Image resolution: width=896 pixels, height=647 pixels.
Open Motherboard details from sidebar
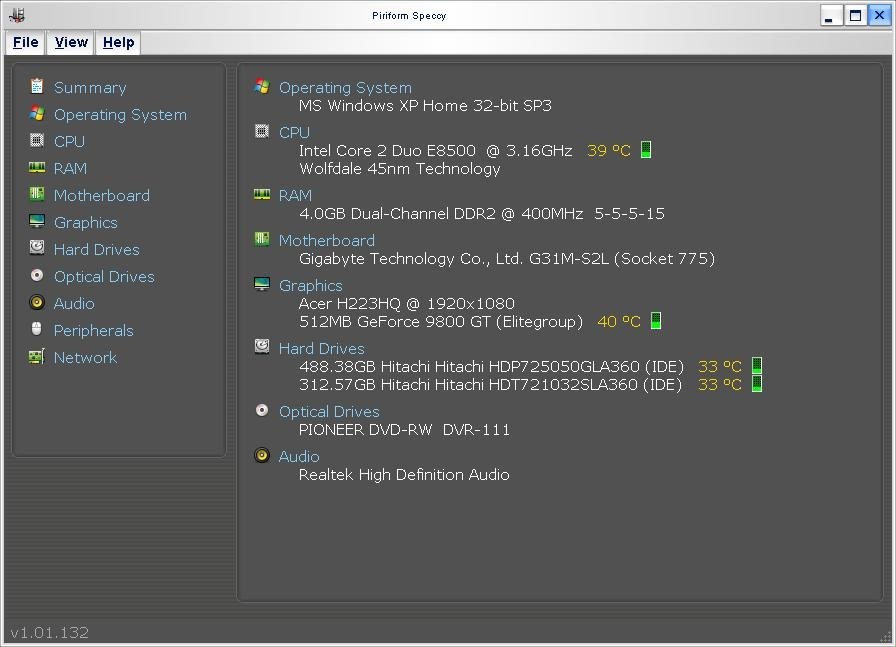point(102,195)
